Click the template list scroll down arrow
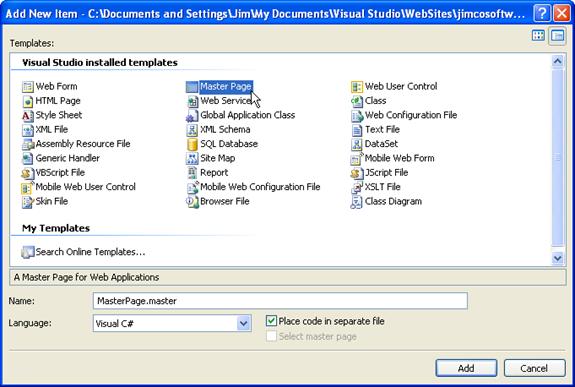 [557, 258]
